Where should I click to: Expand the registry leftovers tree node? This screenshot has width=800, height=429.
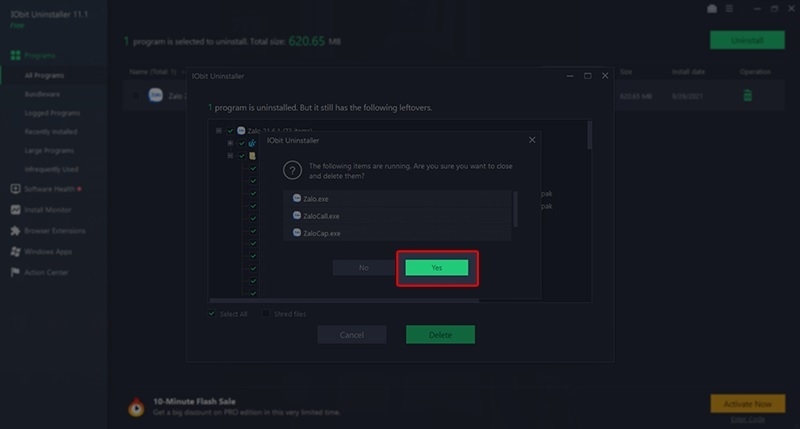tap(229, 143)
